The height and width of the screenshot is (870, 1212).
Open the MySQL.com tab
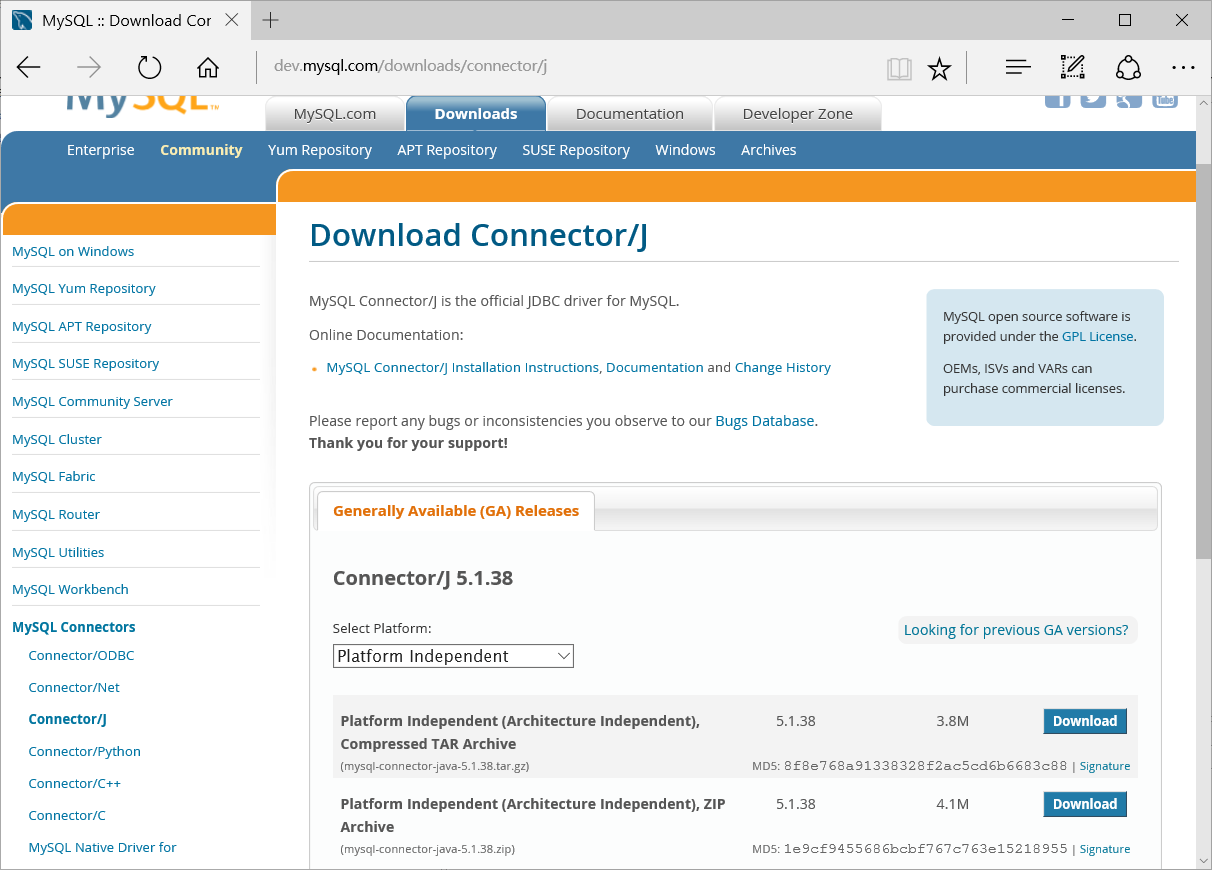coord(335,114)
